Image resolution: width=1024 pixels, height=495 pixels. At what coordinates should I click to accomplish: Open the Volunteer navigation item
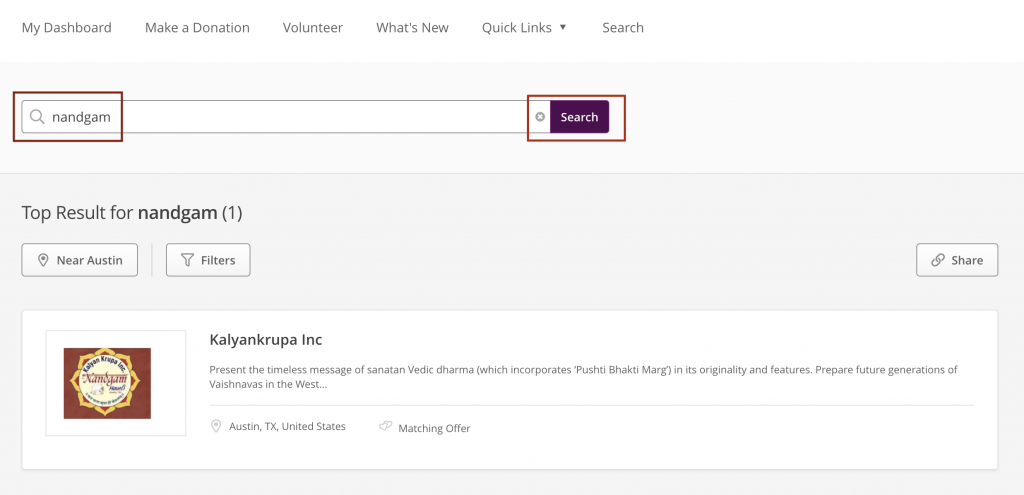click(313, 27)
